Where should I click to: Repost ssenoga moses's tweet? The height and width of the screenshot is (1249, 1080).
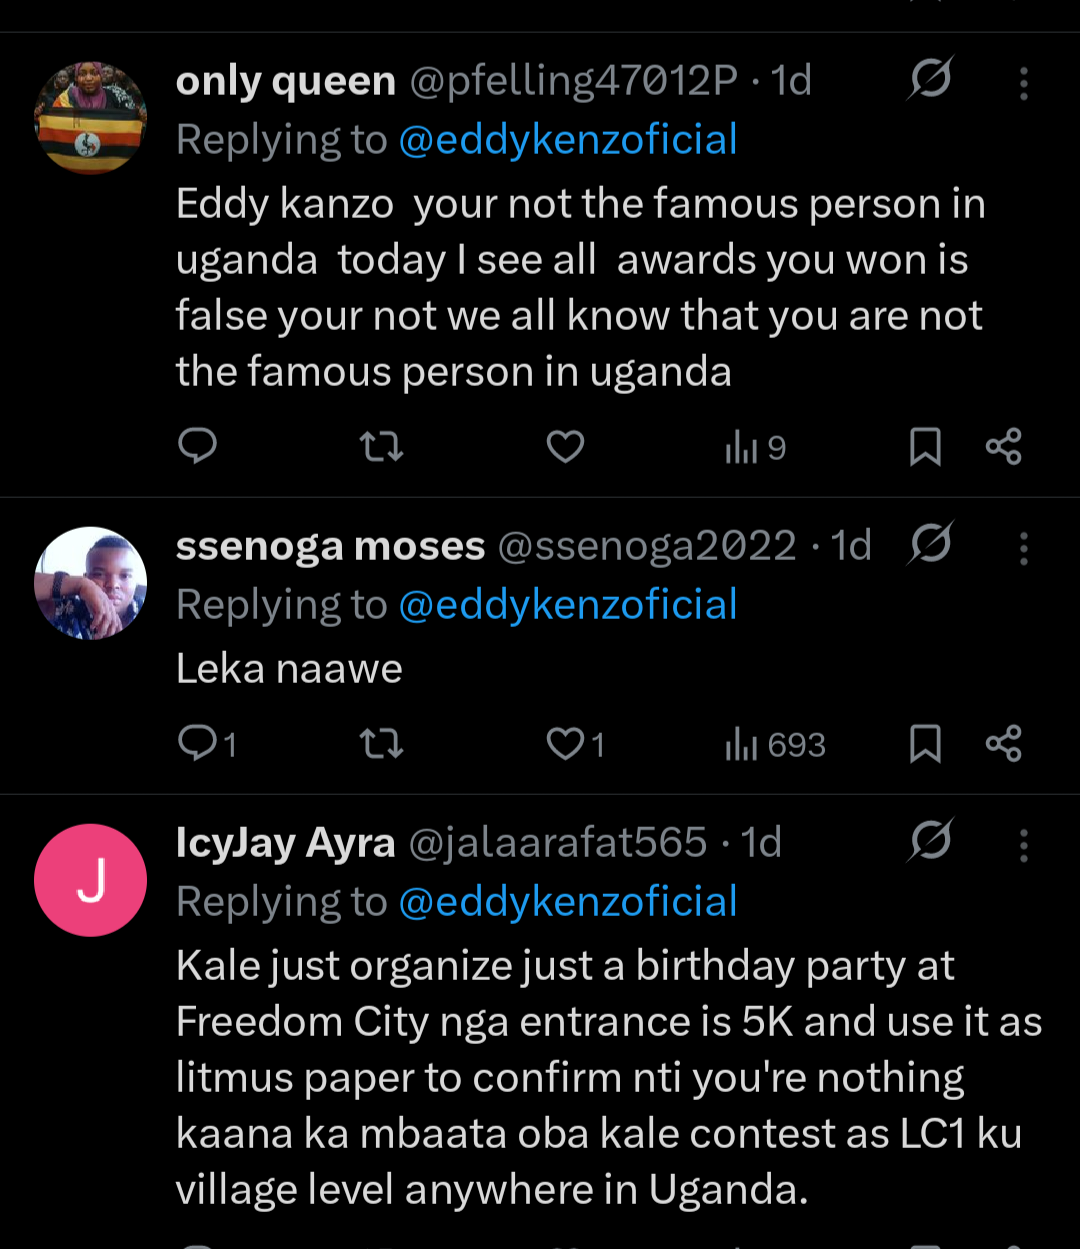pos(381,743)
